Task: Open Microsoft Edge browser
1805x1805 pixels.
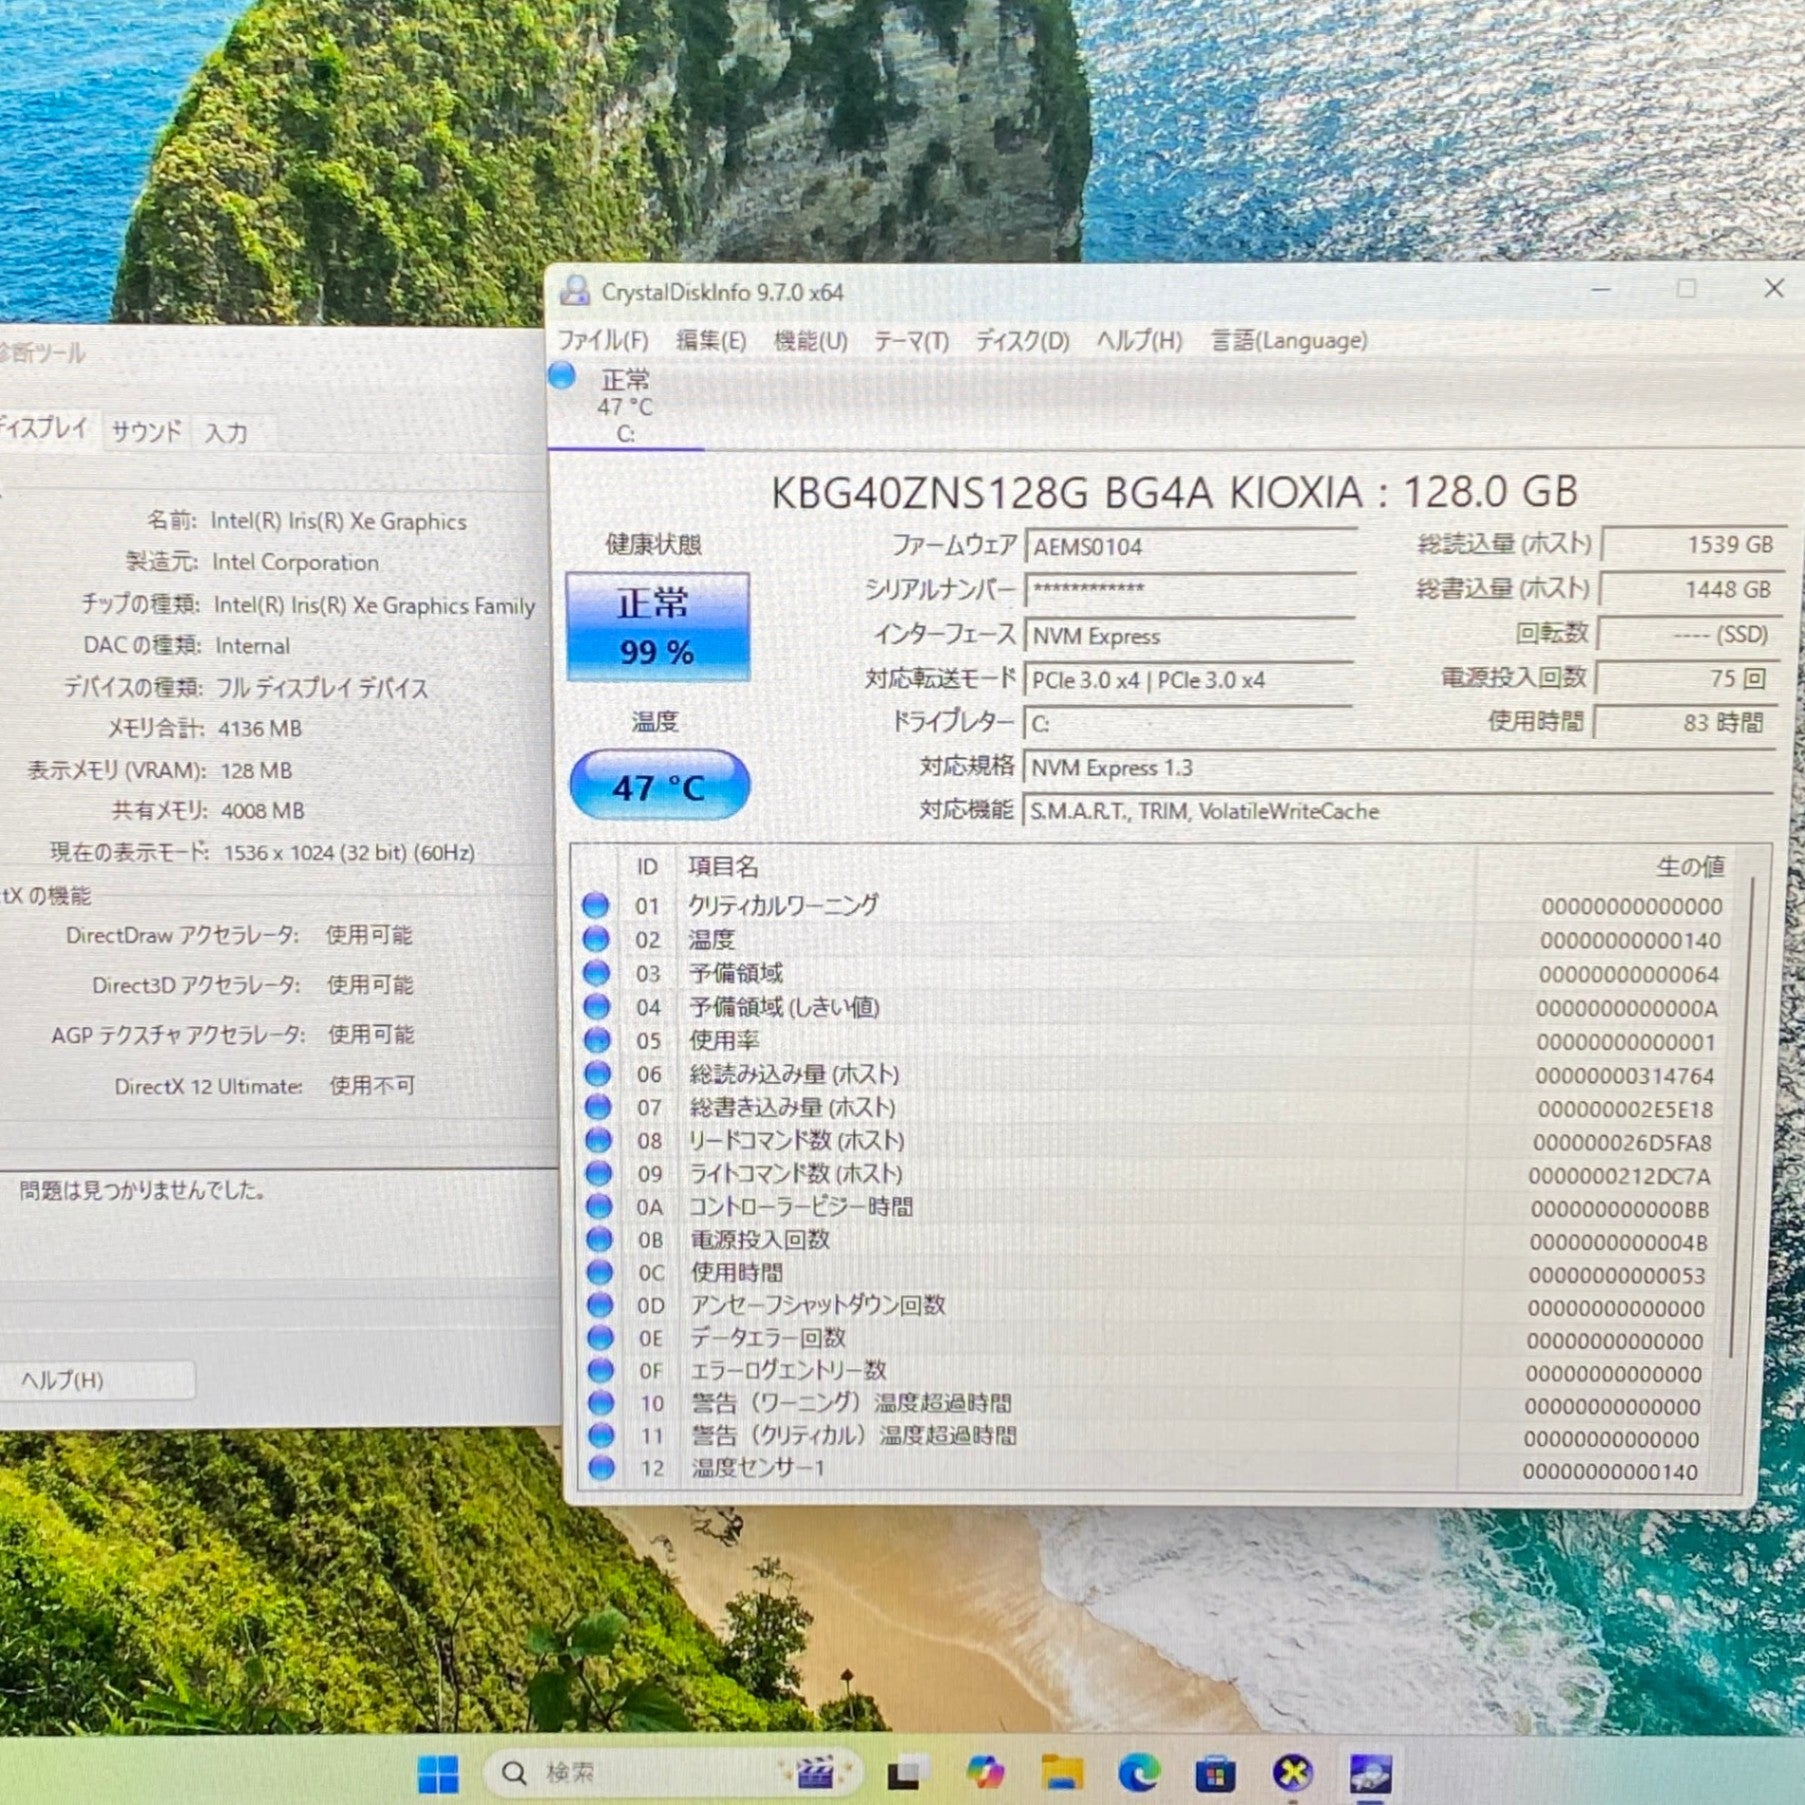Action: pyautogui.click(x=1138, y=1774)
